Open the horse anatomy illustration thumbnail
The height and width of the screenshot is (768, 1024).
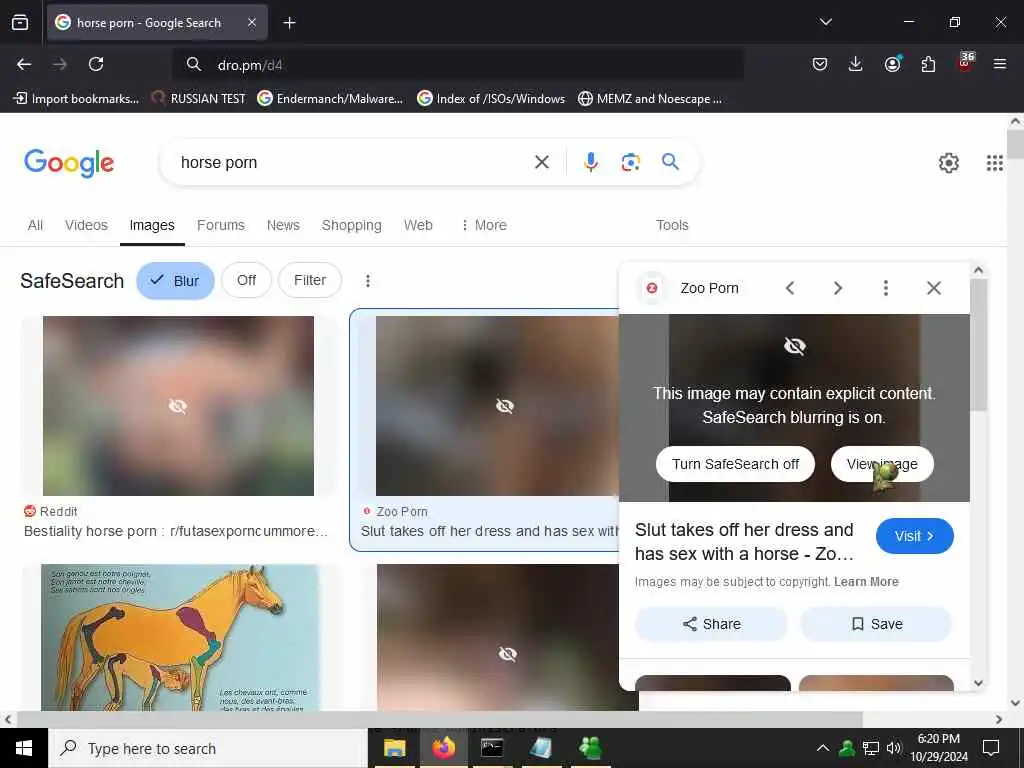pyautogui.click(x=180, y=637)
